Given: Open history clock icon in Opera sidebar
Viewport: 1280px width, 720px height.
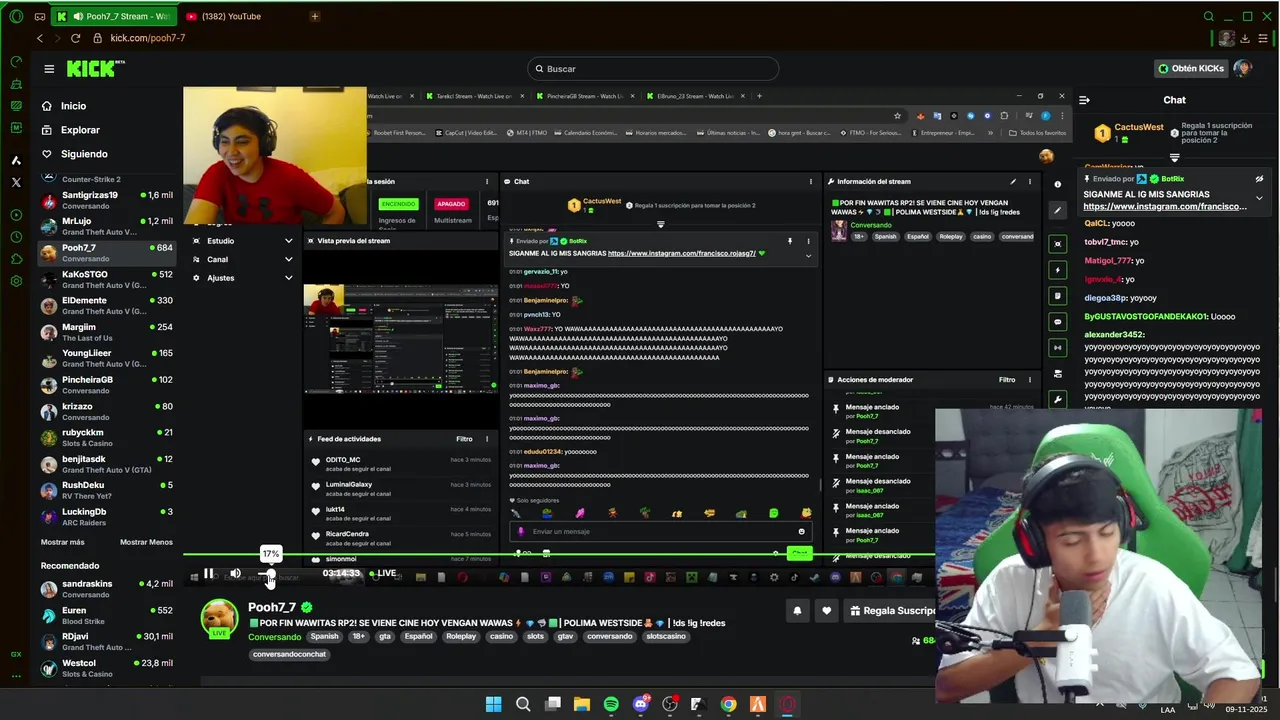Looking at the screenshot, I should tap(16, 237).
